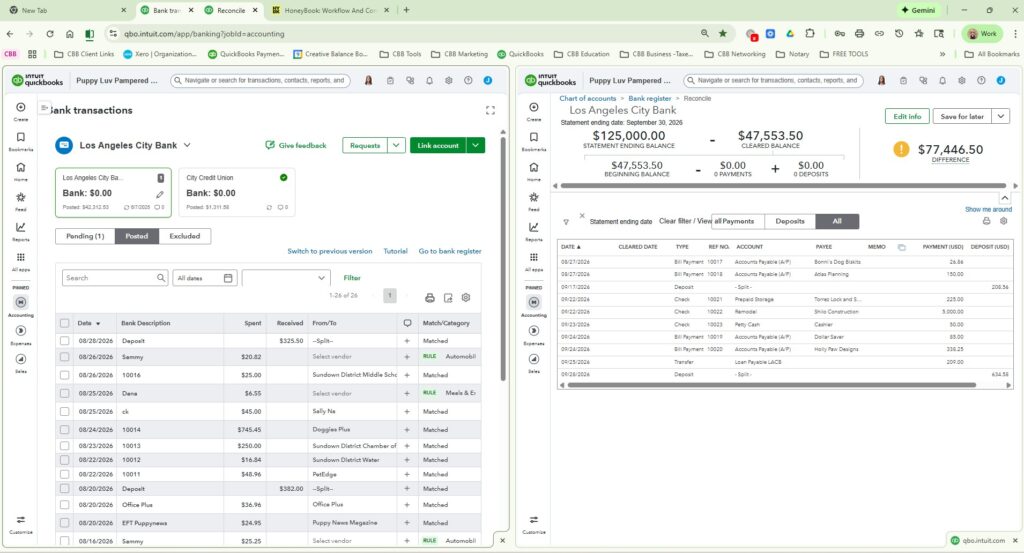Click the fullscreen icon beside Bank transactions title
Screen dimensions: 1024x553
[490, 110]
